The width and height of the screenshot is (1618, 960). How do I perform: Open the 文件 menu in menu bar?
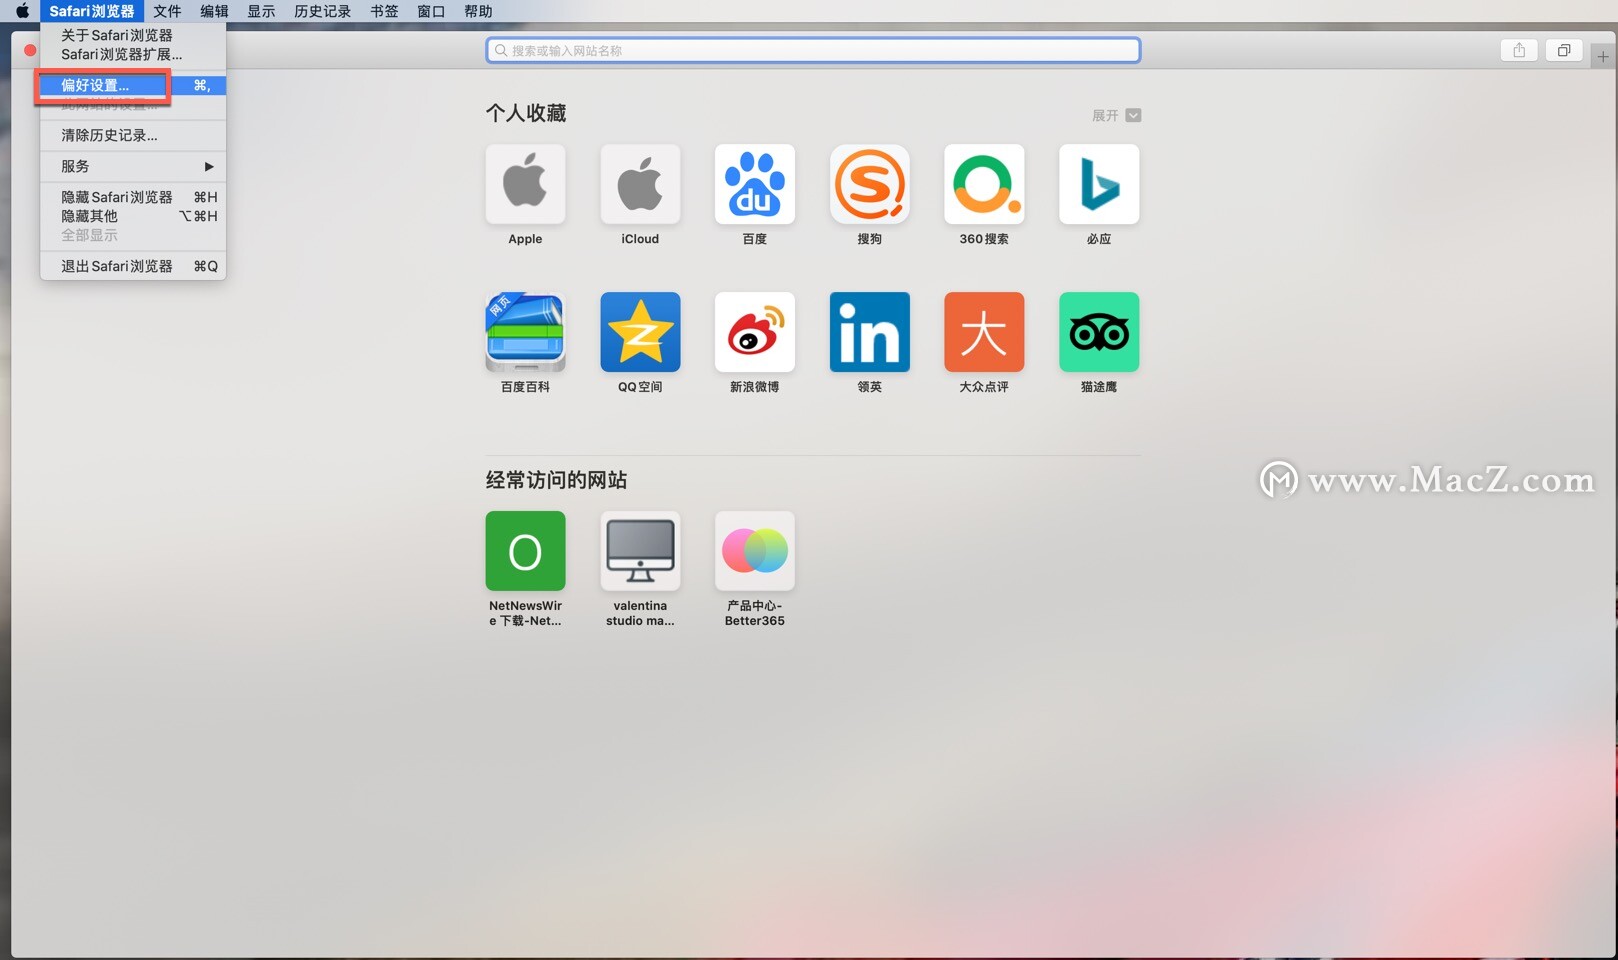pyautogui.click(x=167, y=11)
